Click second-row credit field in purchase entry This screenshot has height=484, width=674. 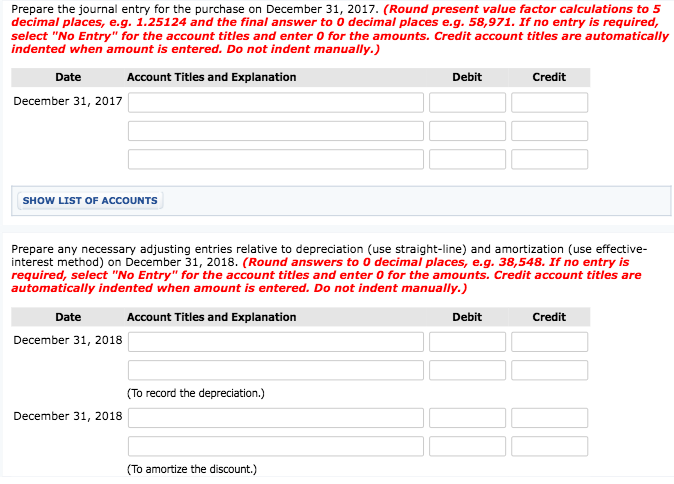click(549, 131)
